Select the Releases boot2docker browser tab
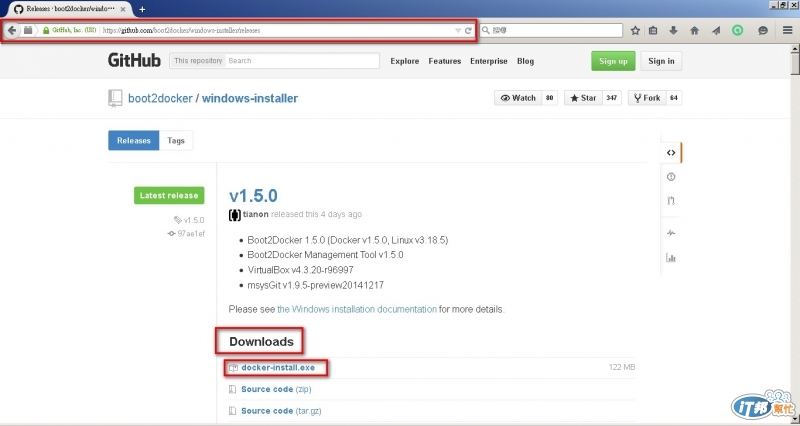 pyautogui.click(x=70, y=9)
